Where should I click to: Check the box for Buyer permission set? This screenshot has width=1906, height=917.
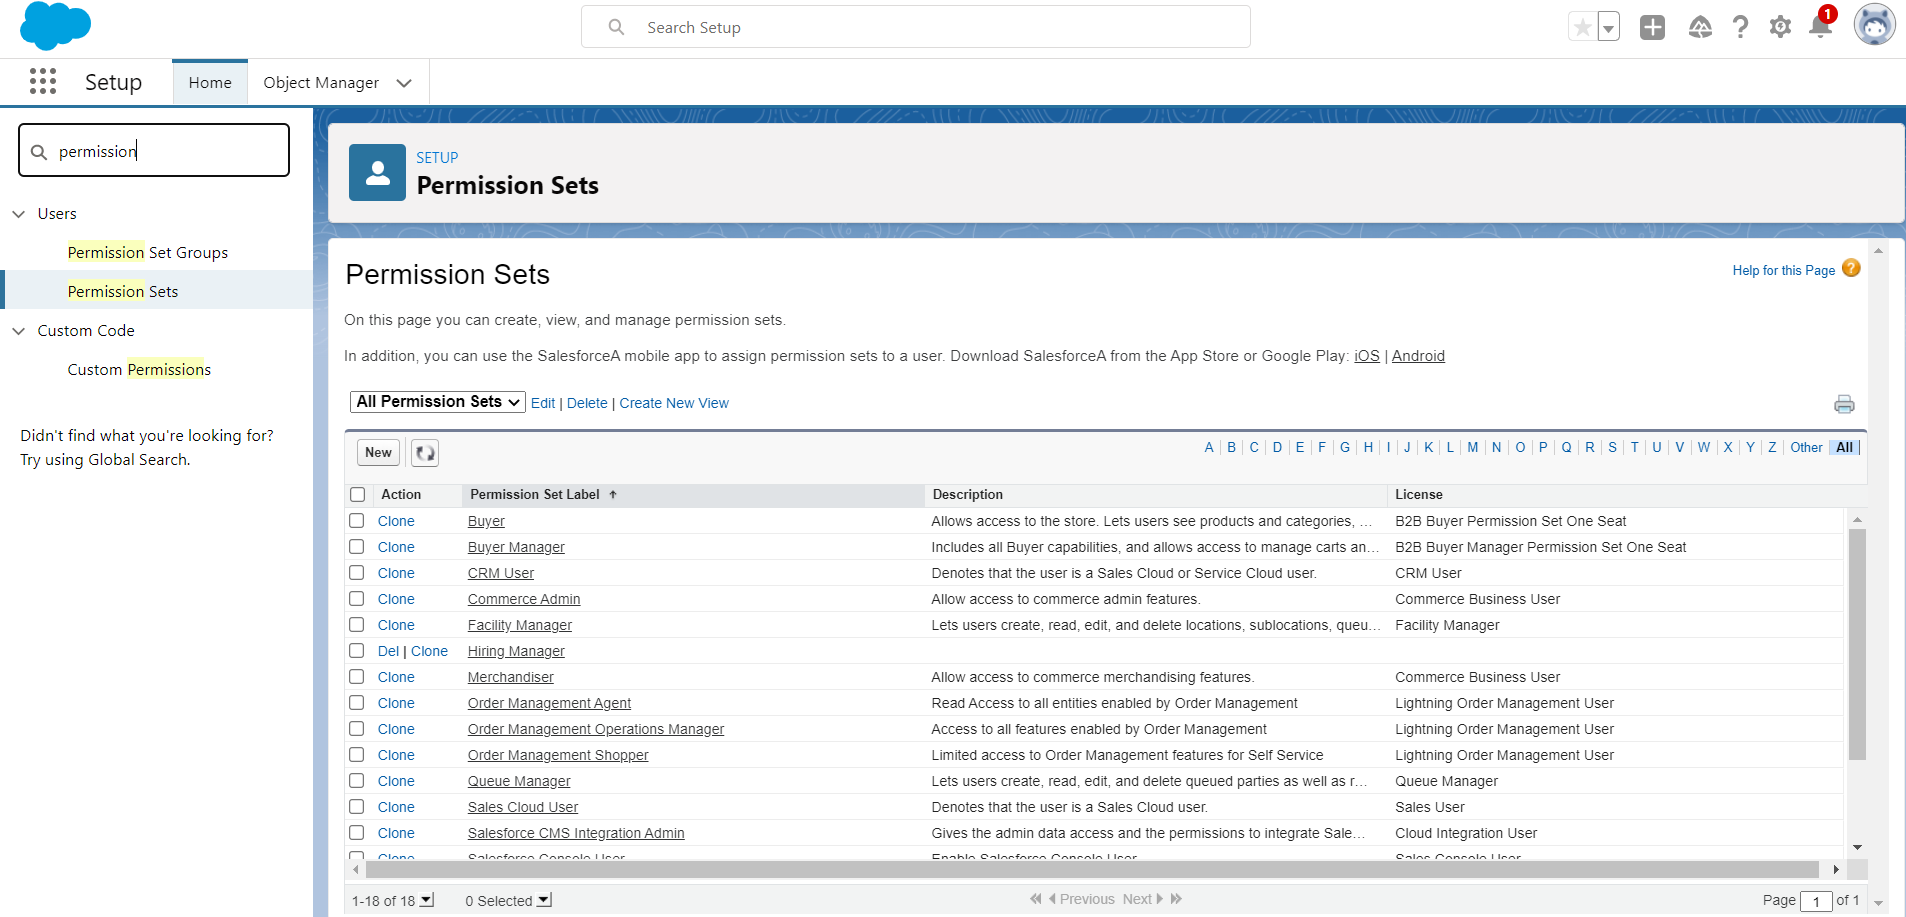pos(357,521)
